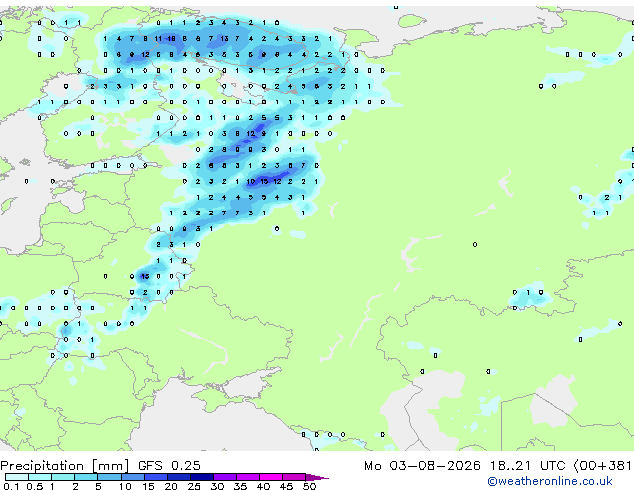Click the '20' legend scale label
The image size is (634, 490).
click(x=171, y=486)
